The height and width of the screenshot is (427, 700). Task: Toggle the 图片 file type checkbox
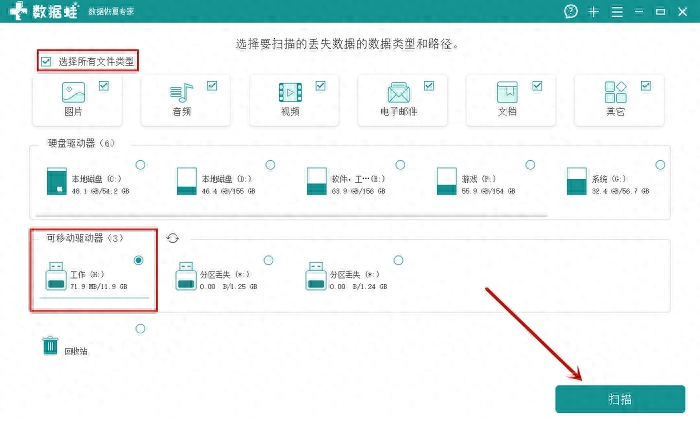(x=103, y=86)
